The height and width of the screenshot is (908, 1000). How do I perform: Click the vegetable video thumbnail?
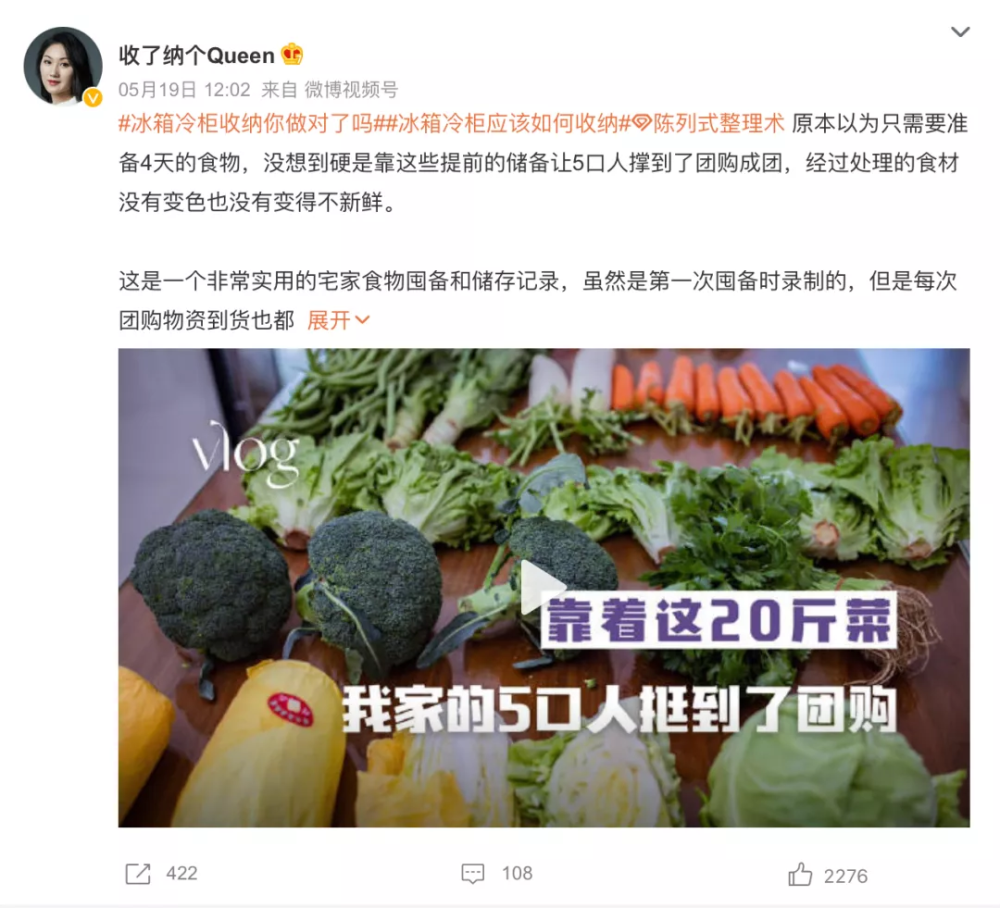[x=544, y=587]
